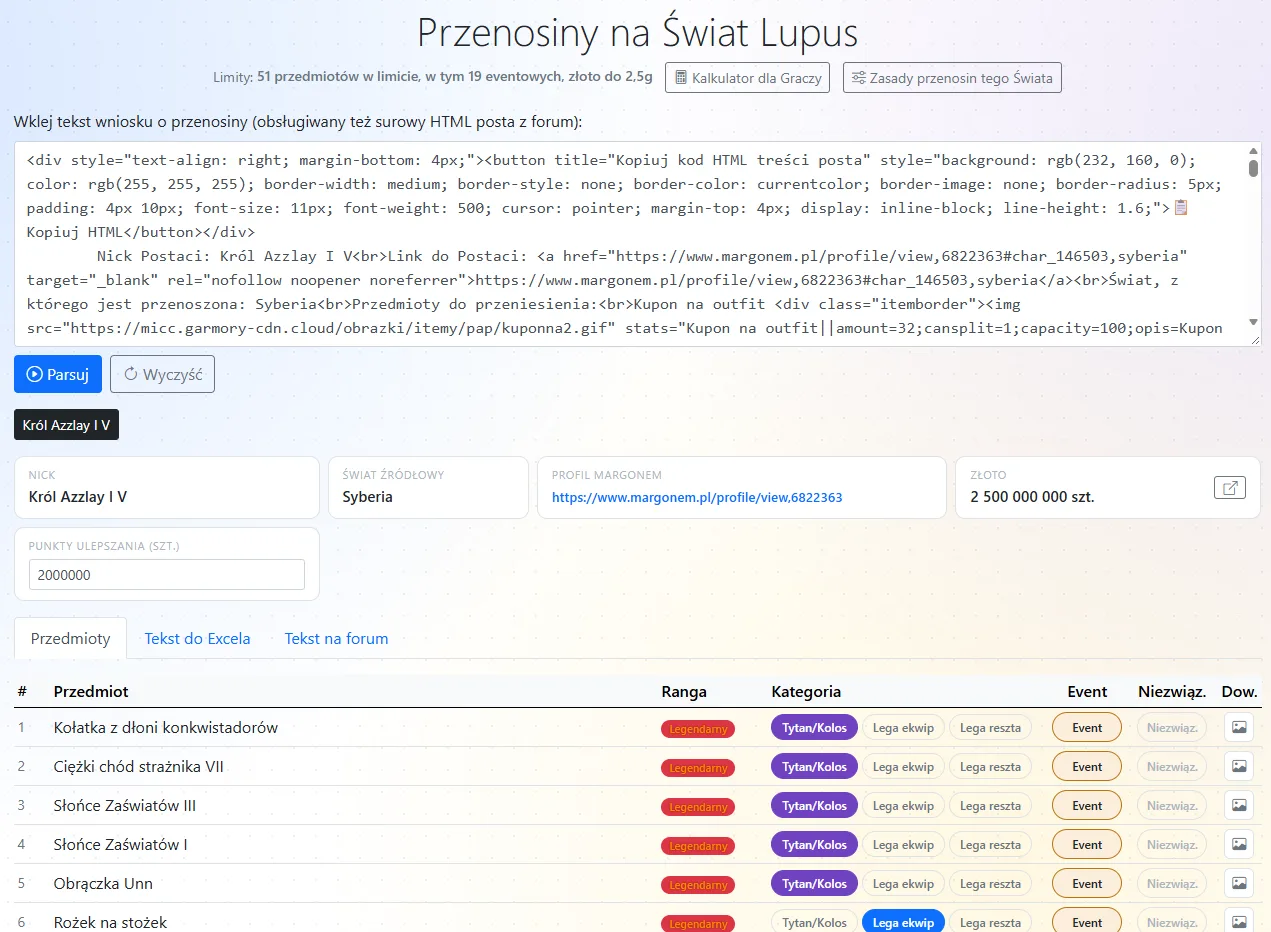Viewport: 1271px width, 932px height.
Task: Click item name Rożek na stożek
Action: pyautogui.click(x=110, y=922)
